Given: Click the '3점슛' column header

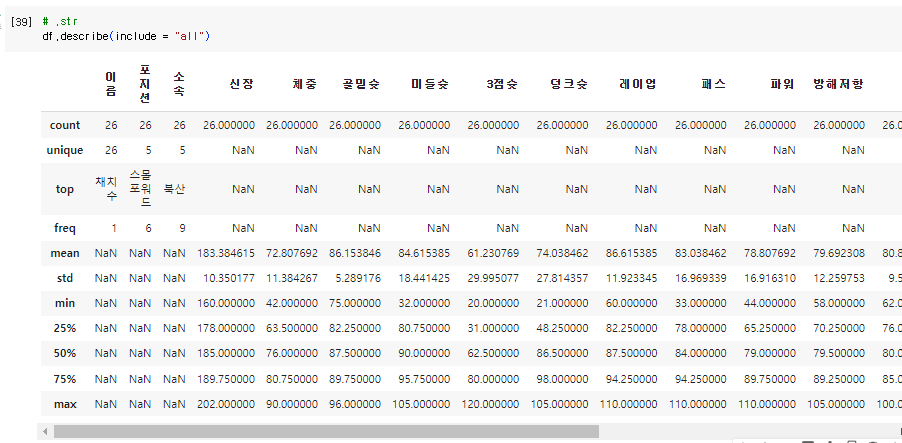Looking at the screenshot, I should [x=502, y=84].
